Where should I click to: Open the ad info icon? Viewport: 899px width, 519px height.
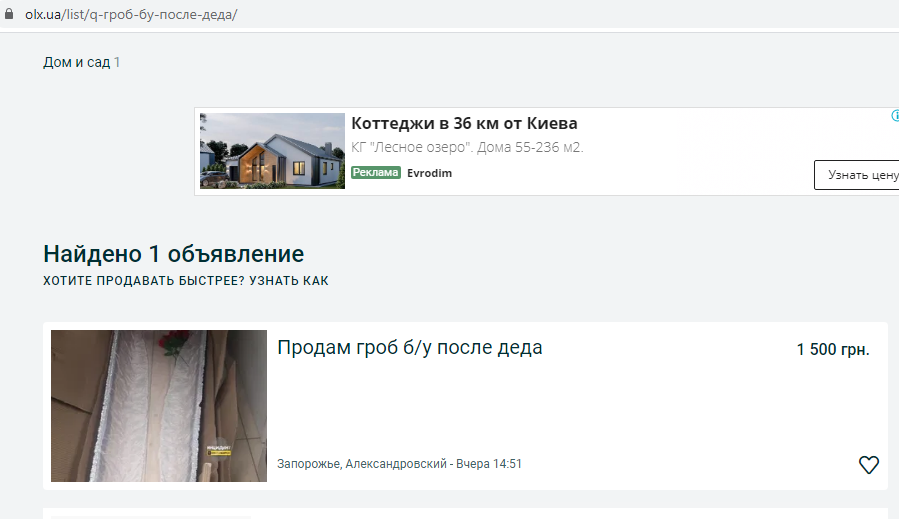point(895,116)
